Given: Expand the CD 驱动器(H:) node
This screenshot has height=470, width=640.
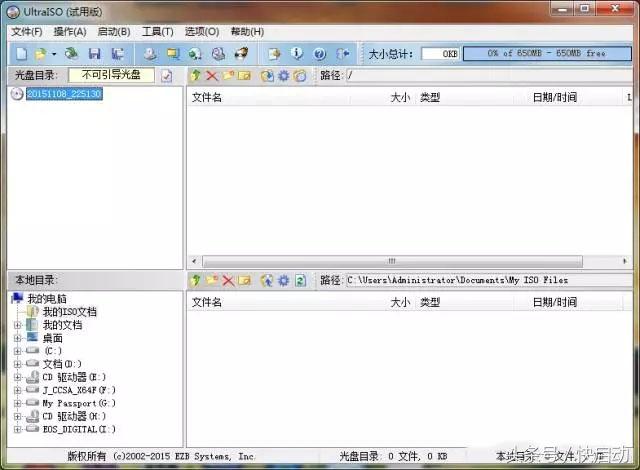Looking at the screenshot, I should click(x=17, y=416).
